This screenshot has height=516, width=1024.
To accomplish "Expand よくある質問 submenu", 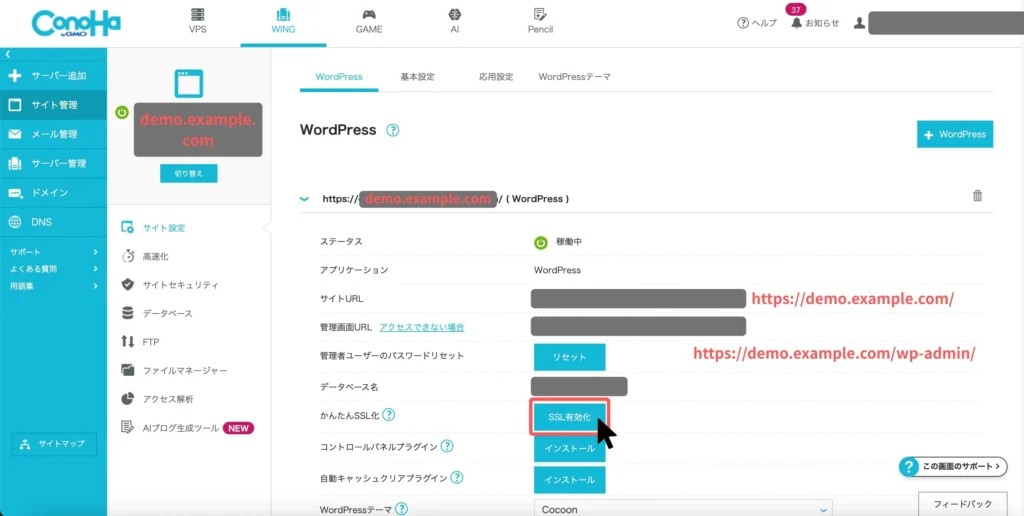I will click(x=54, y=268).
